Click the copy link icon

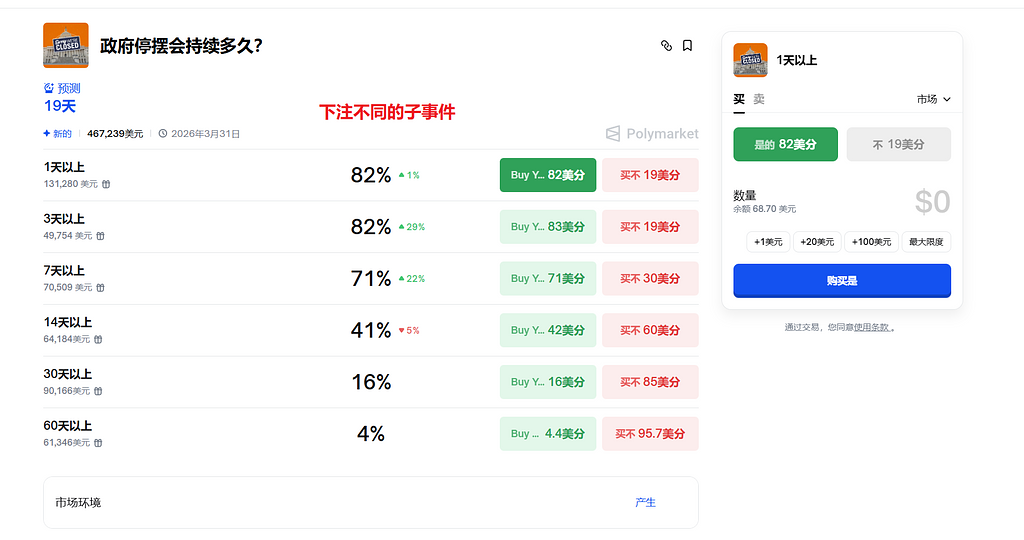coord(667,46)
